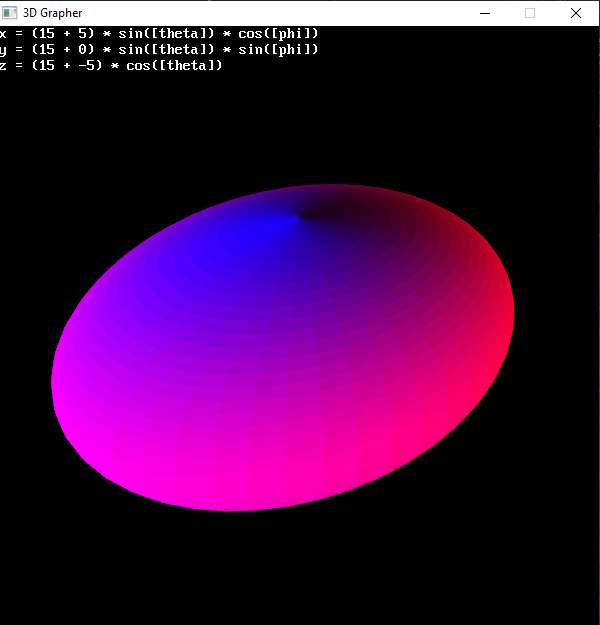Click the red right edge of the ellipsoid

(x=495, y=330)
